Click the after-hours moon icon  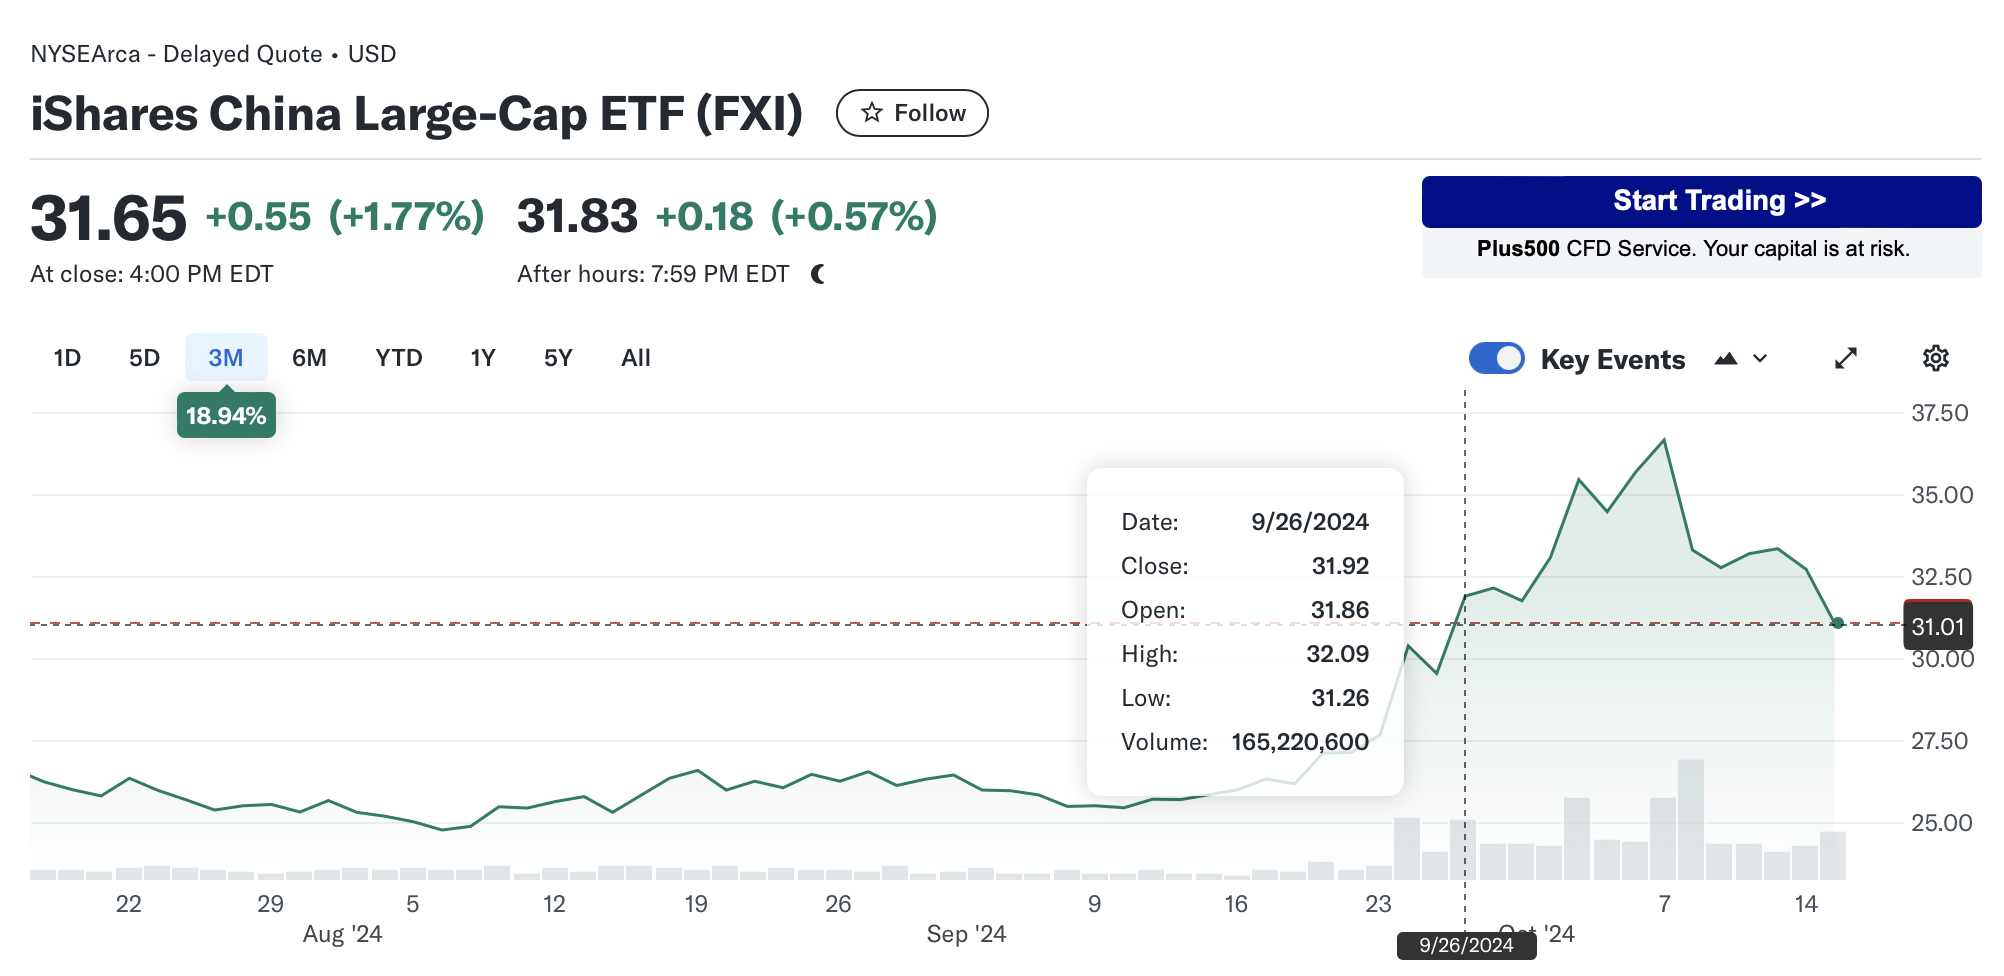pos(818,274)
